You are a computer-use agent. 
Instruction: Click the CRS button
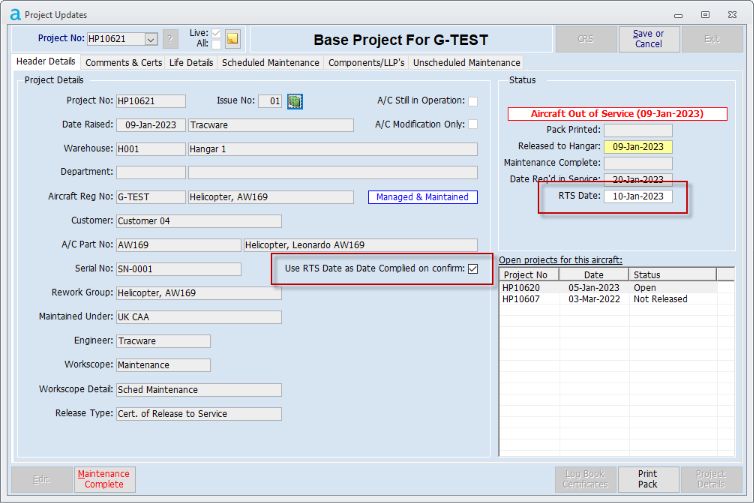(586, 39)
